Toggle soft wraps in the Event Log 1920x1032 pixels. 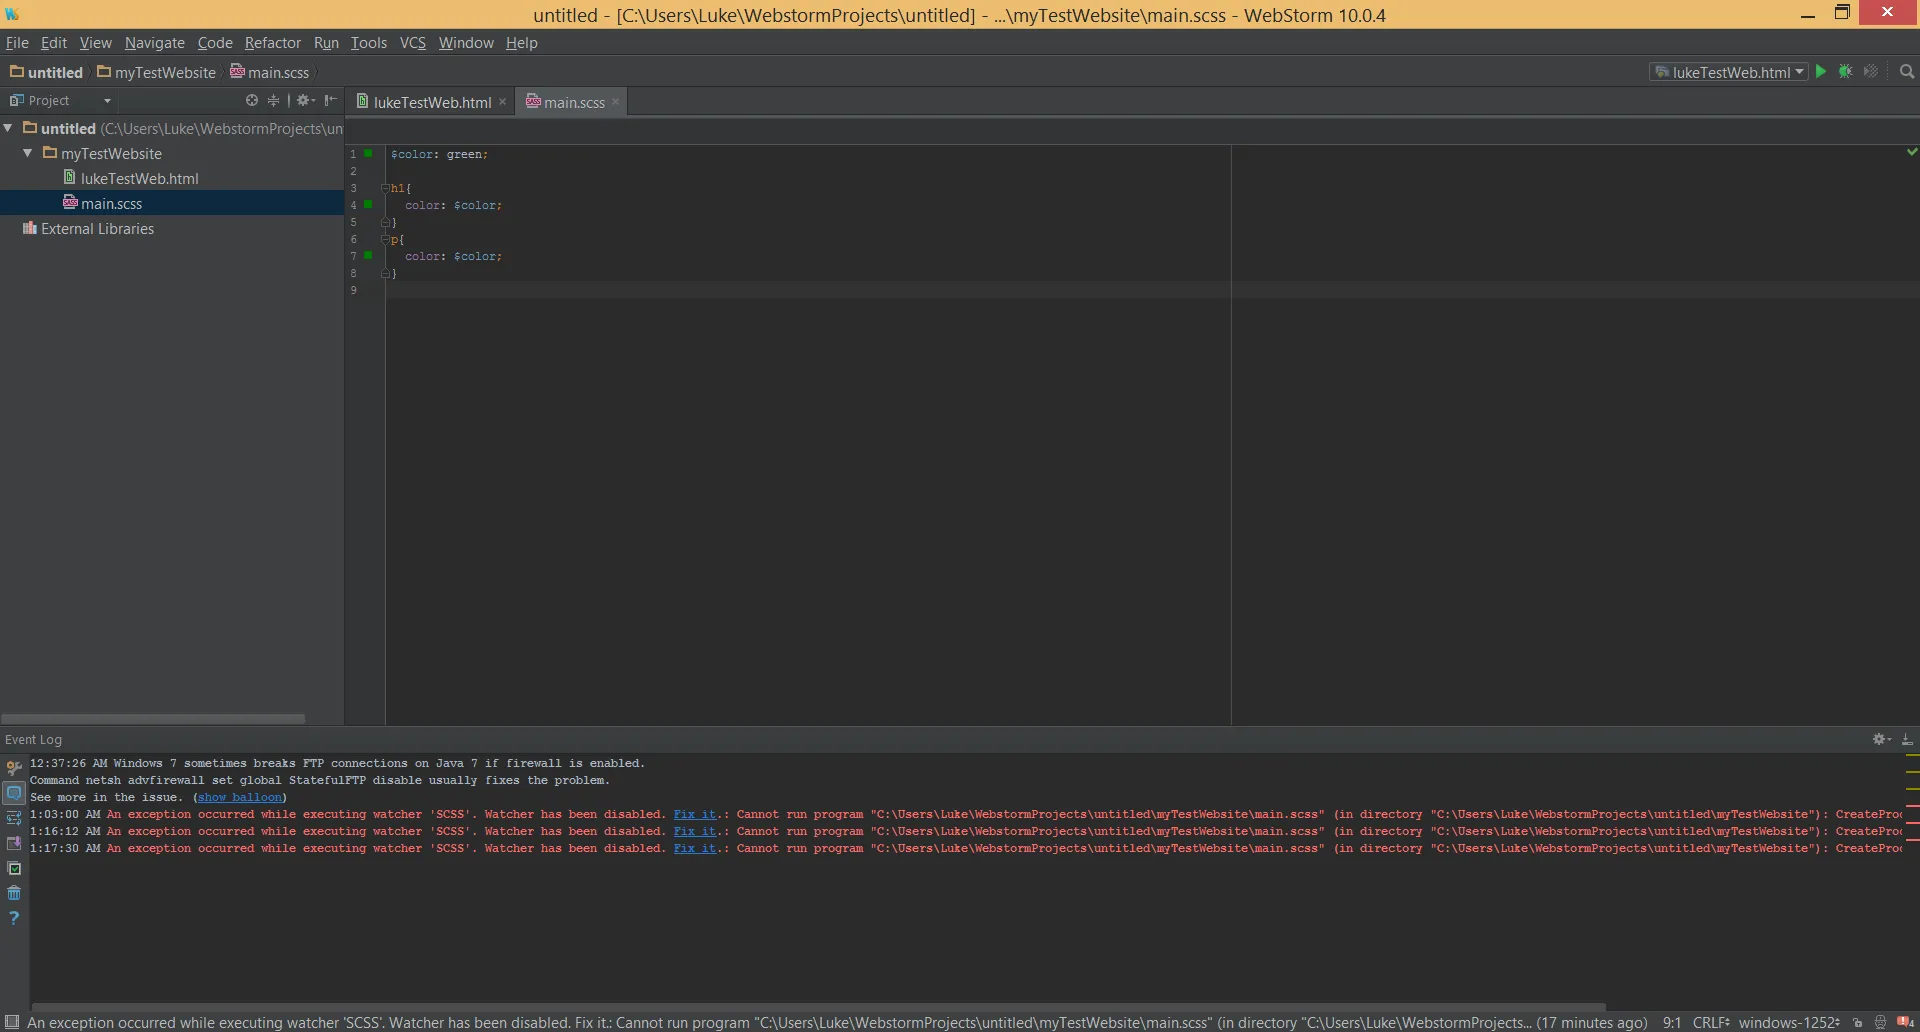click(x=14, y=818)
